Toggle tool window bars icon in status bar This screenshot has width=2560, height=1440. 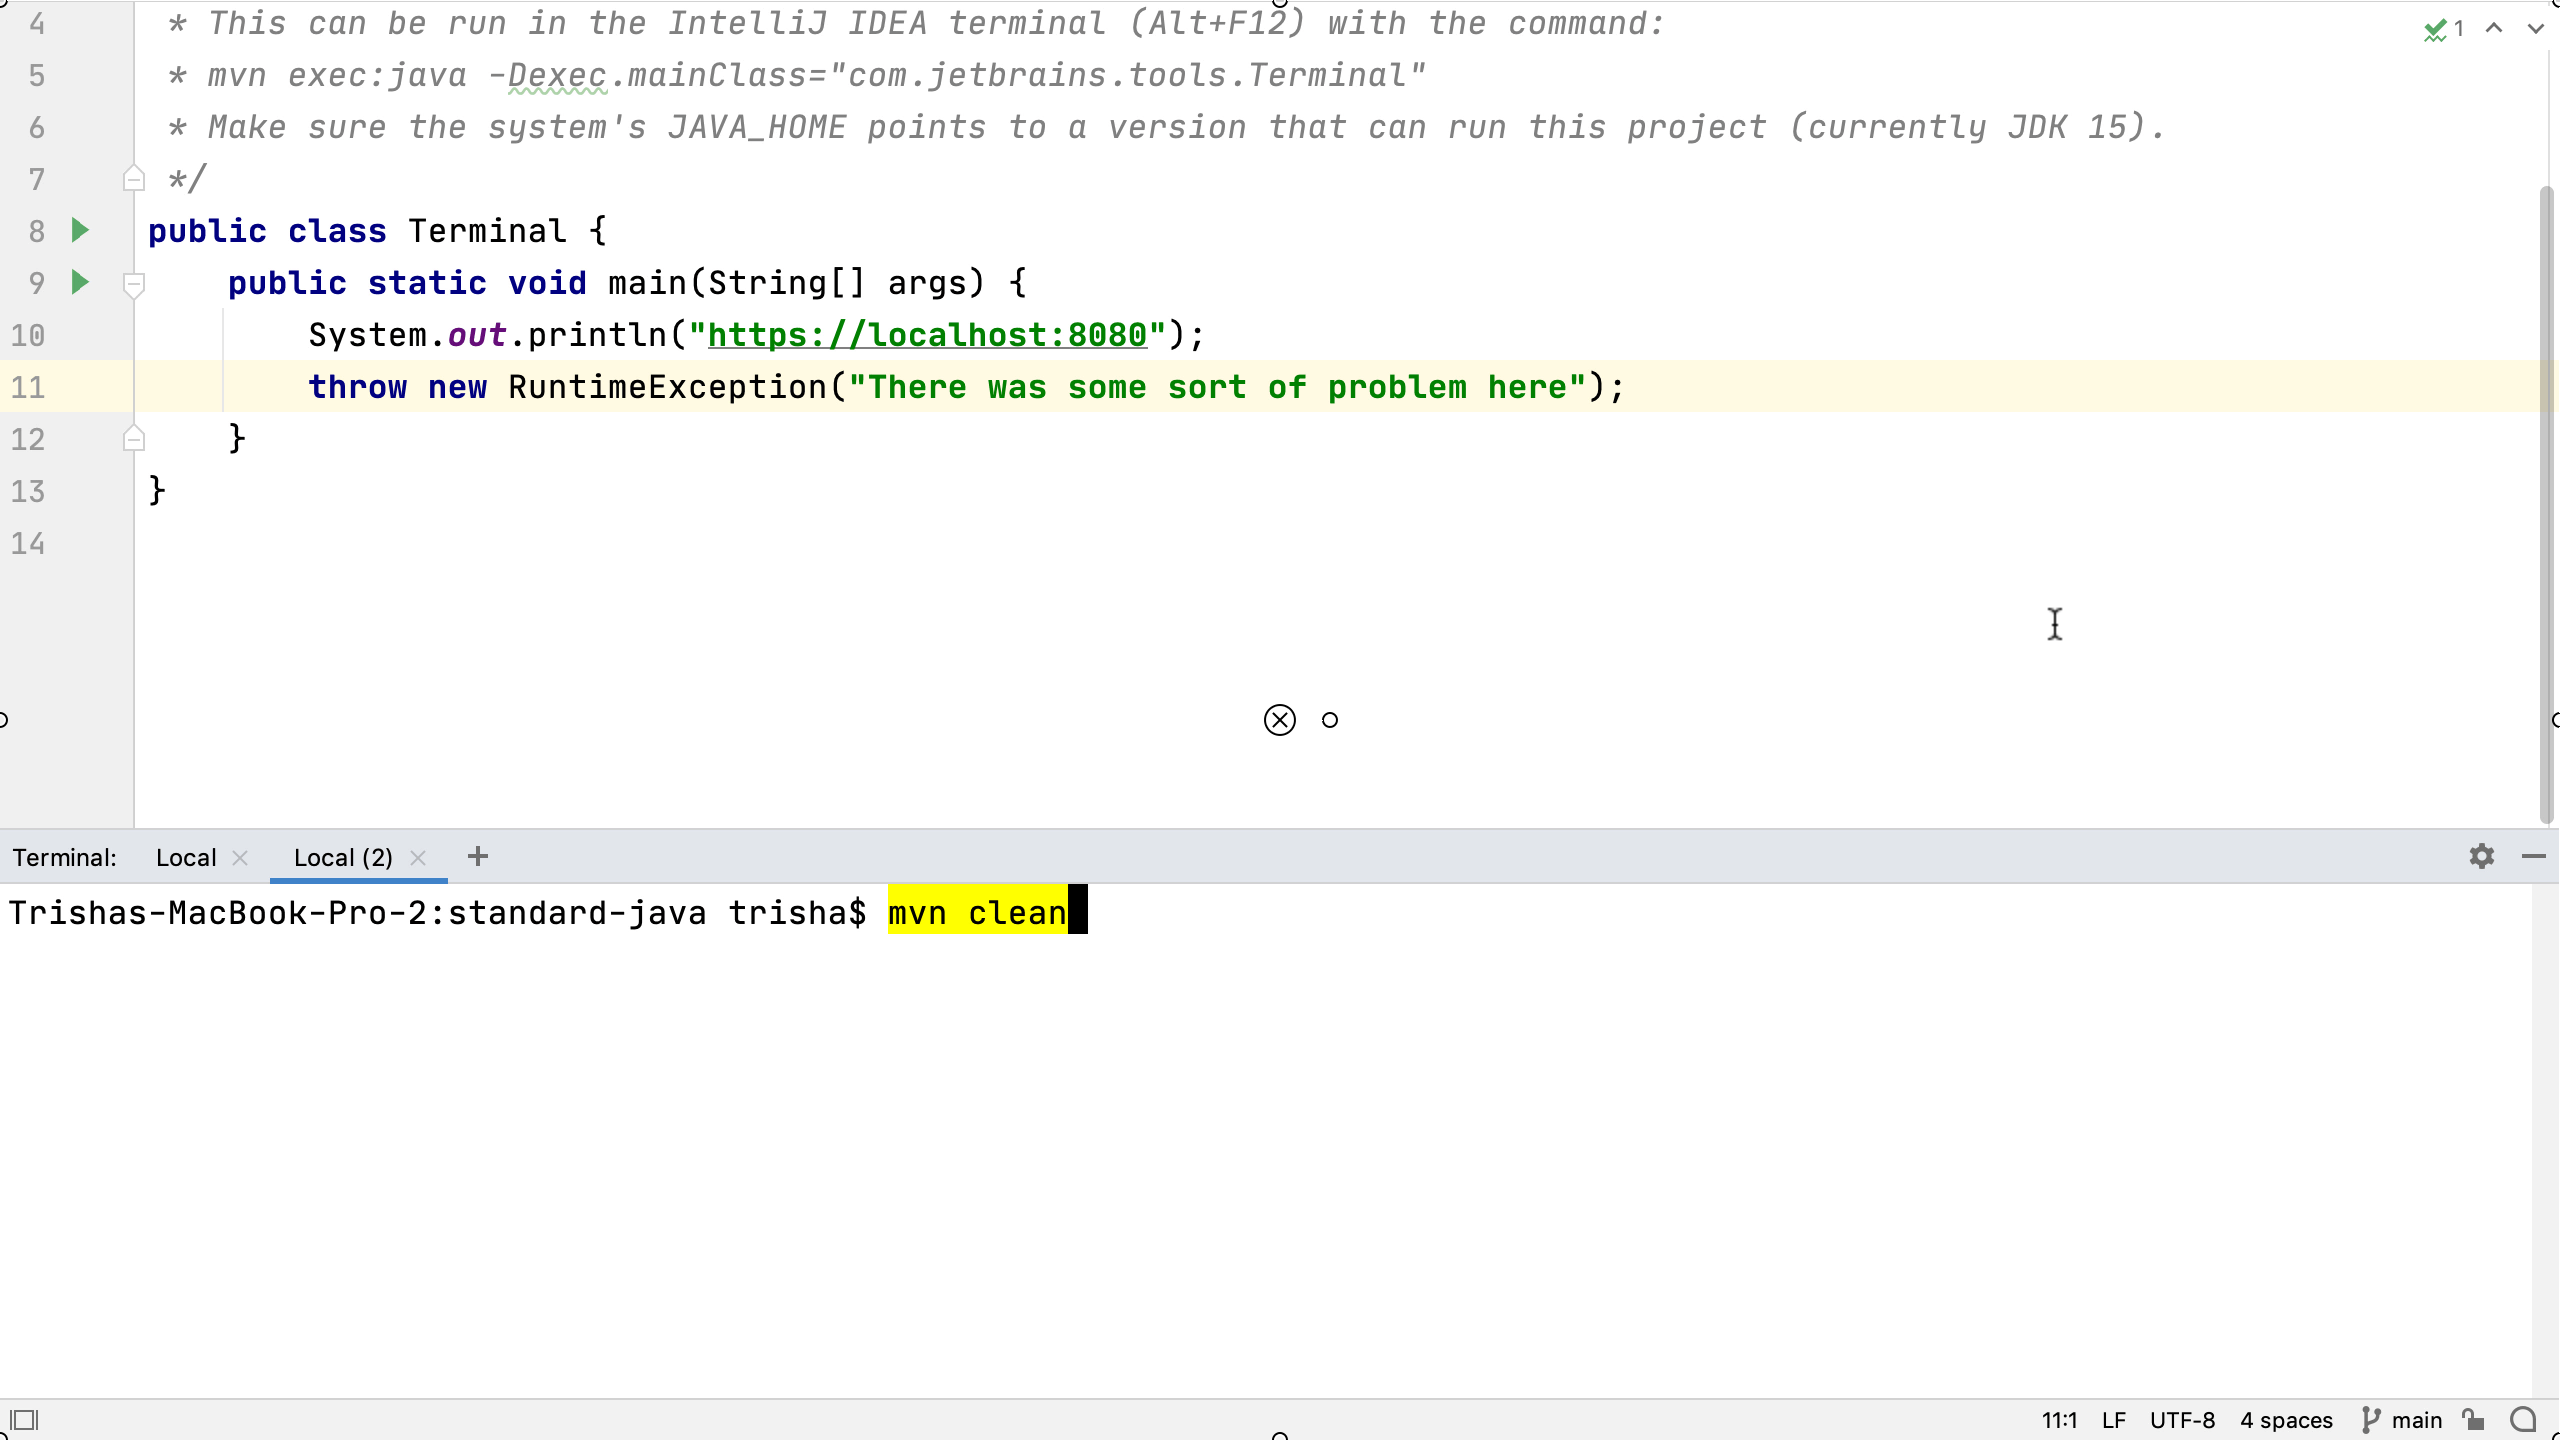(24, 1420)
